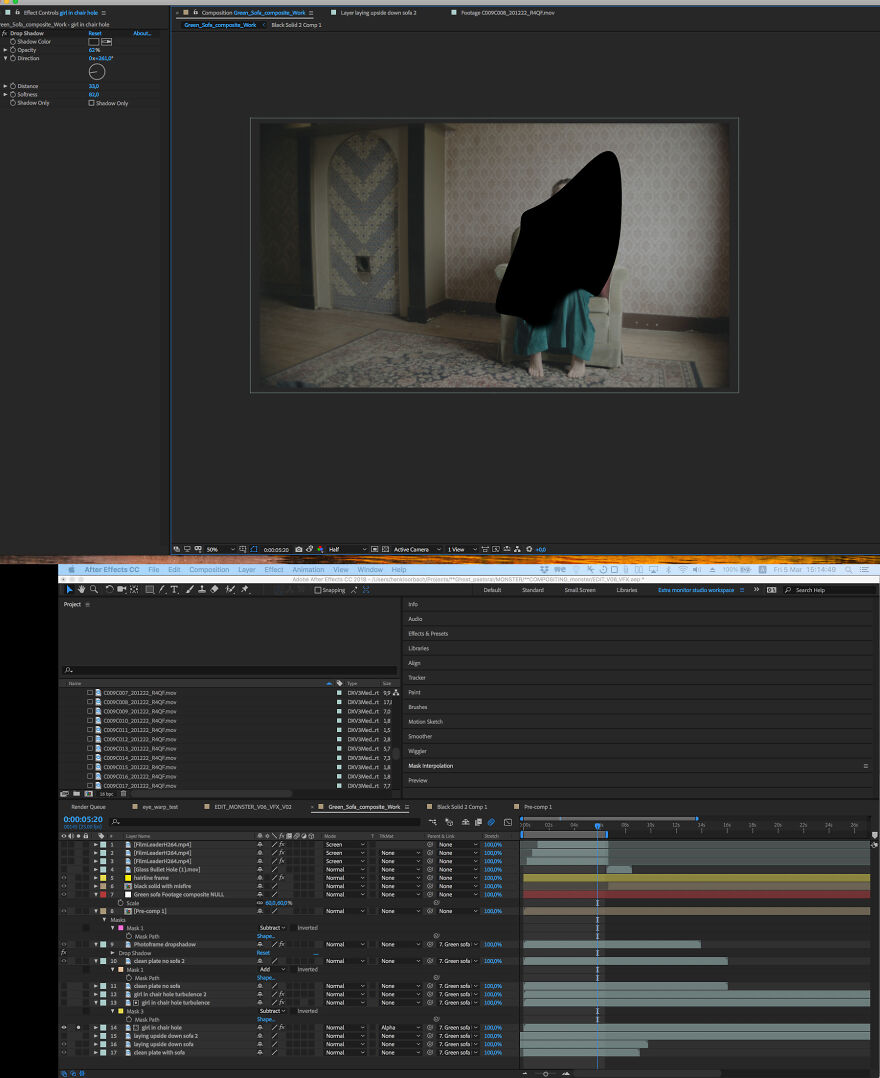The height and width of the screenshot is (1078, 880).
Task: Select the Pen tool in toolbar
Action: pyautogui.click(x=162, y=590)
